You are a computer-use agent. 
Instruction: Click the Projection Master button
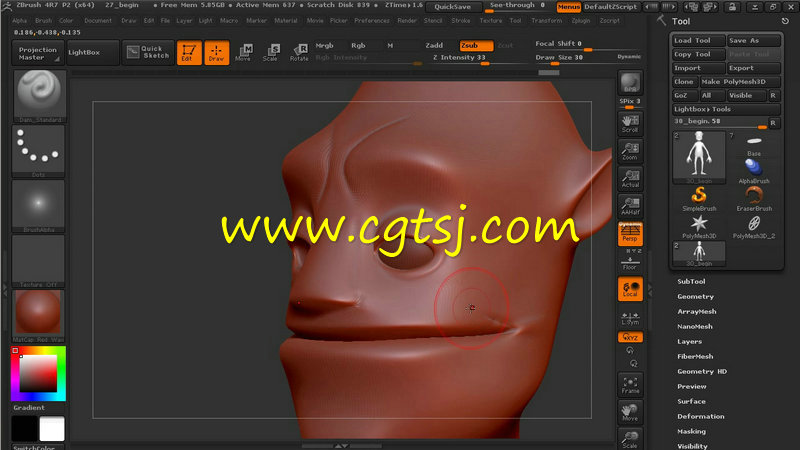pos(38,53)
